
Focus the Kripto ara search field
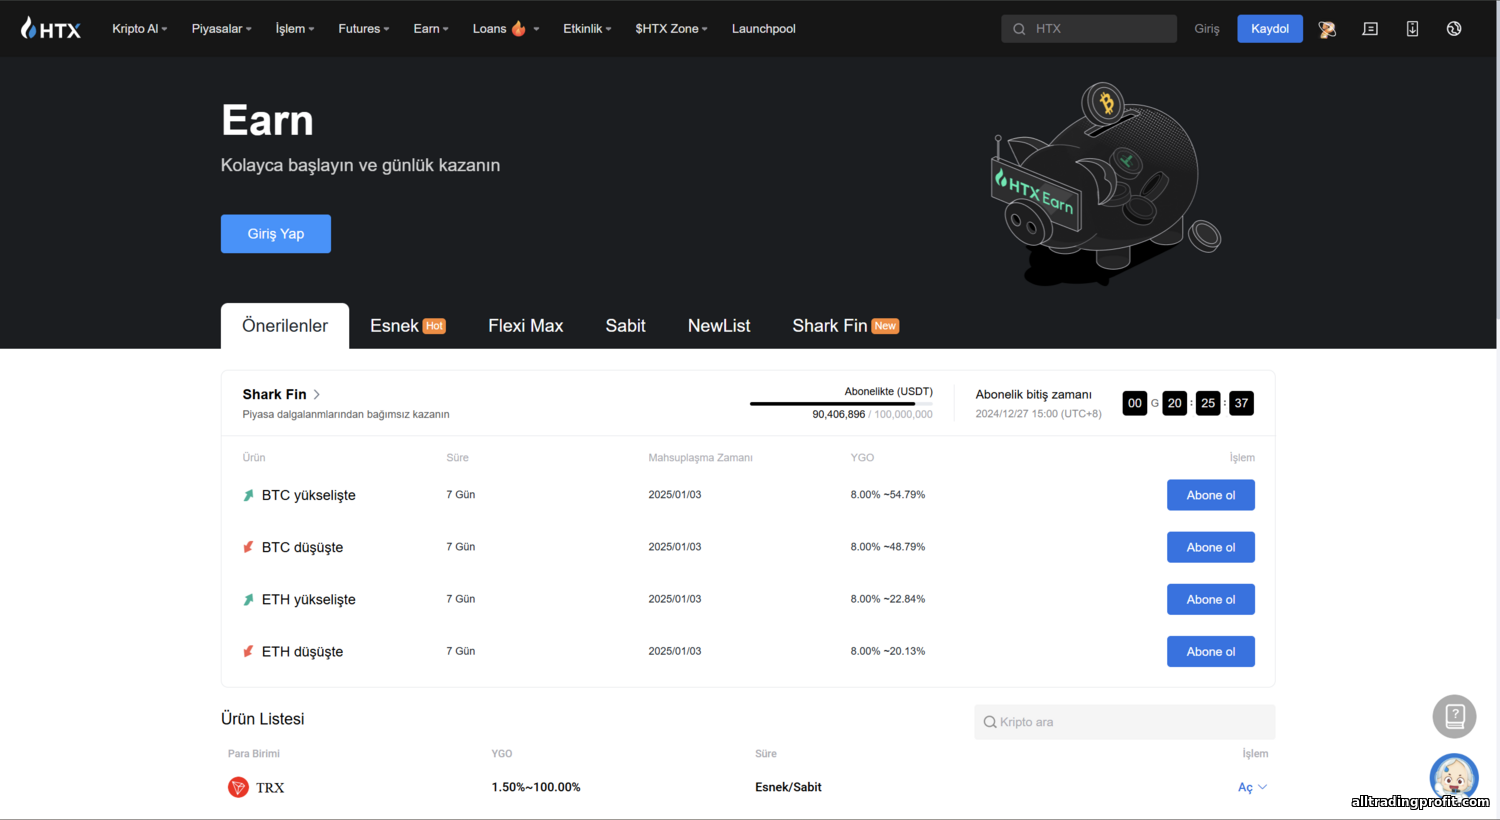(x=1124, y=722)
